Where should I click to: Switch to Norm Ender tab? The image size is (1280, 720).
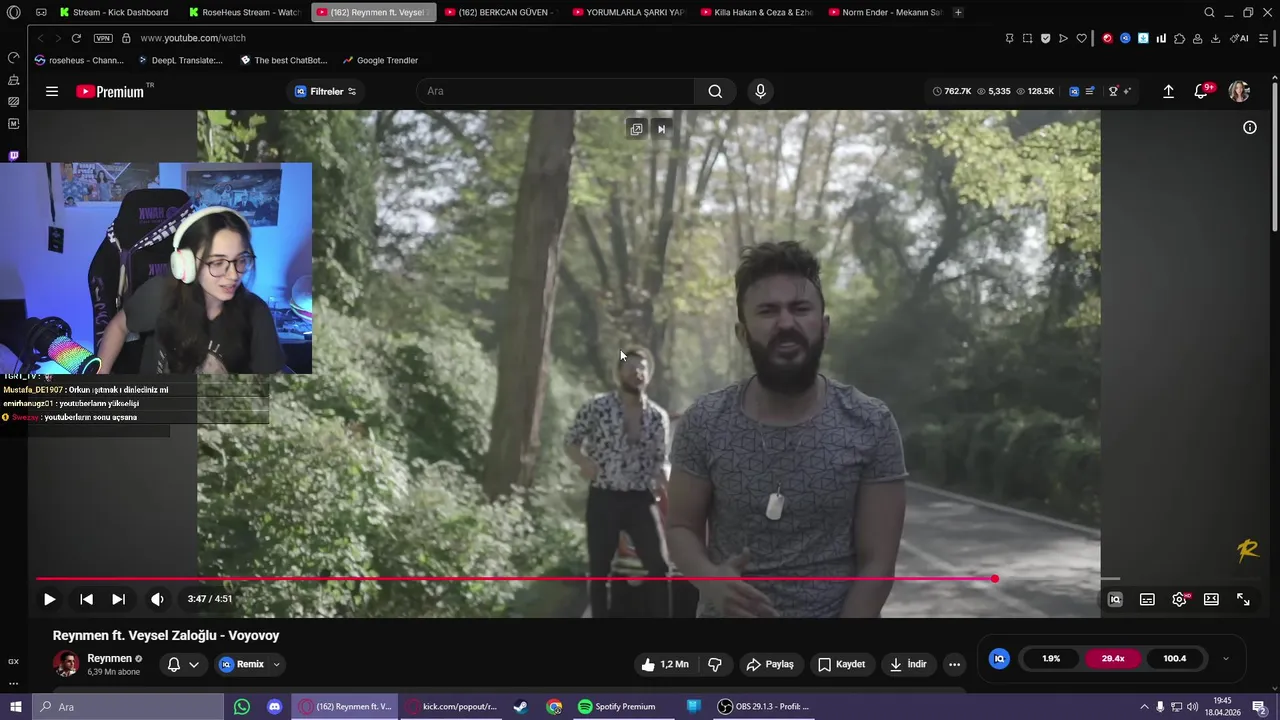[x=884, y=12]
